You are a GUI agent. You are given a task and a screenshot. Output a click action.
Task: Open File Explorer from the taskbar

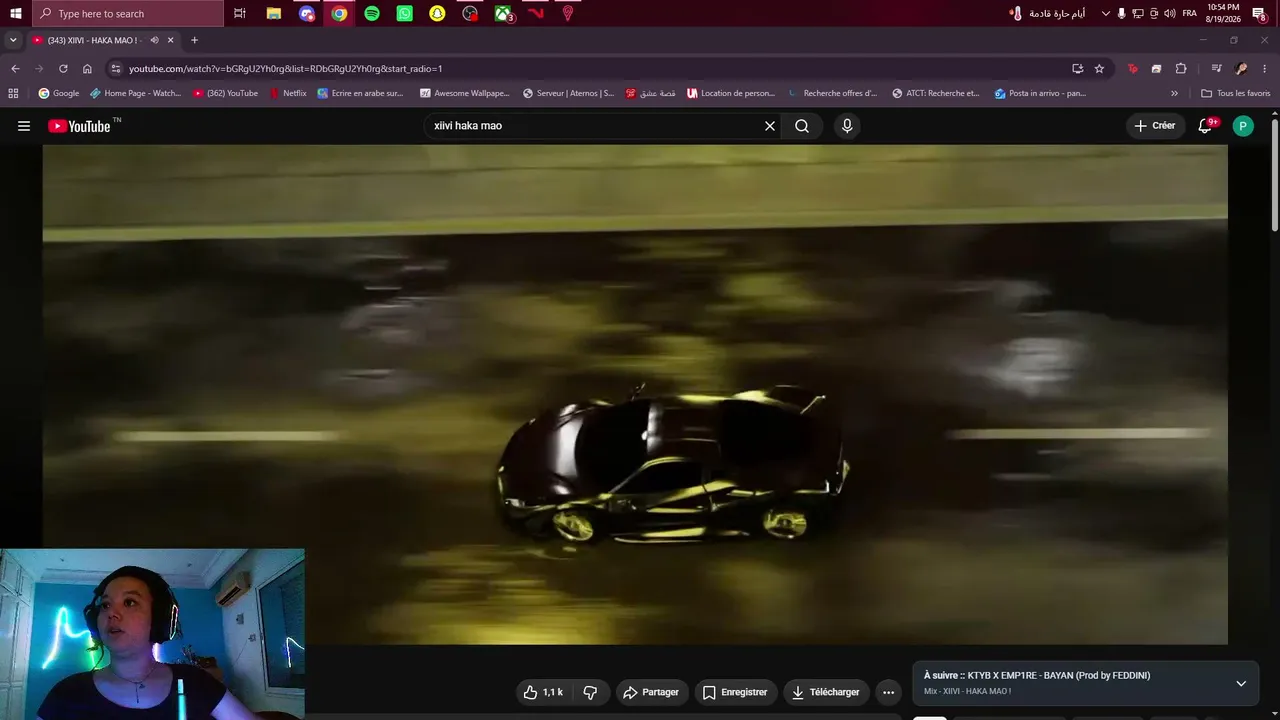[273, 14]
